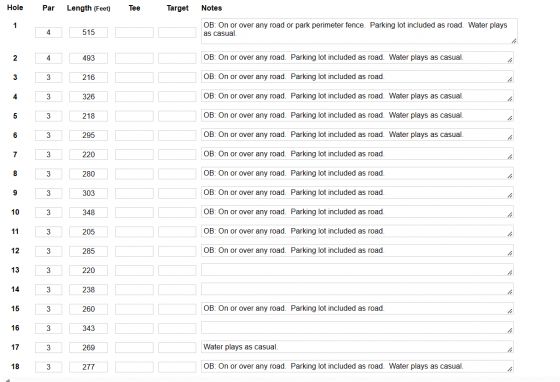Click the Target field for hole 16

[x=177, y=328]
